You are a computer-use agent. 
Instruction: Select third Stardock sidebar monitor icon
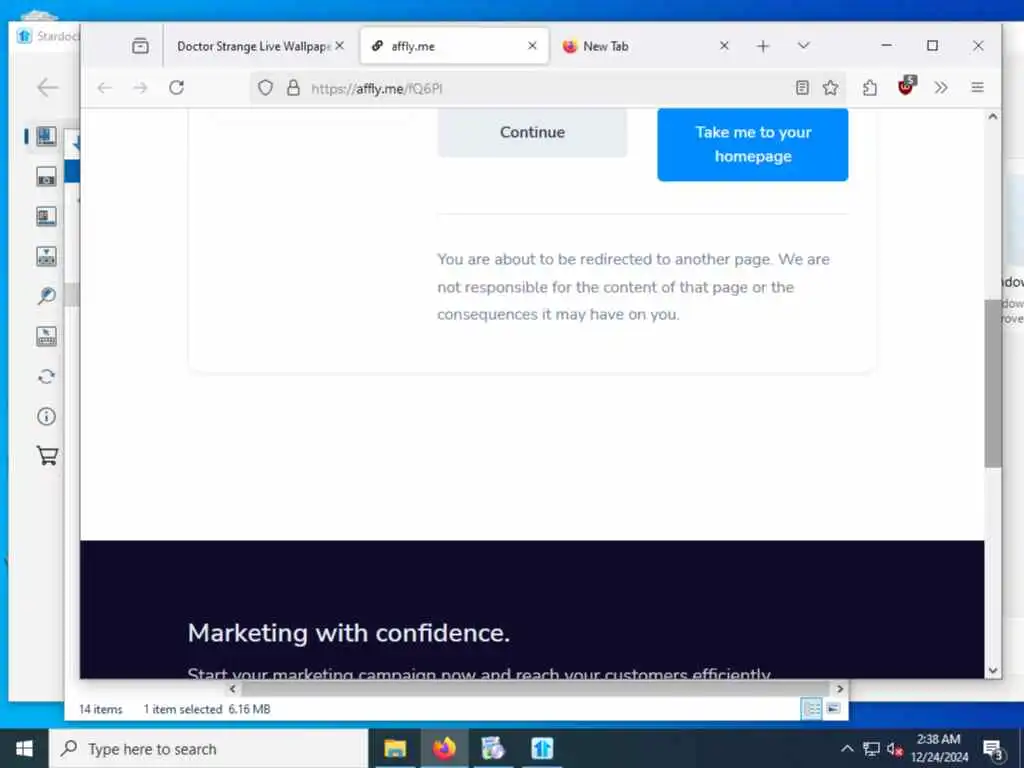point(46,216)
